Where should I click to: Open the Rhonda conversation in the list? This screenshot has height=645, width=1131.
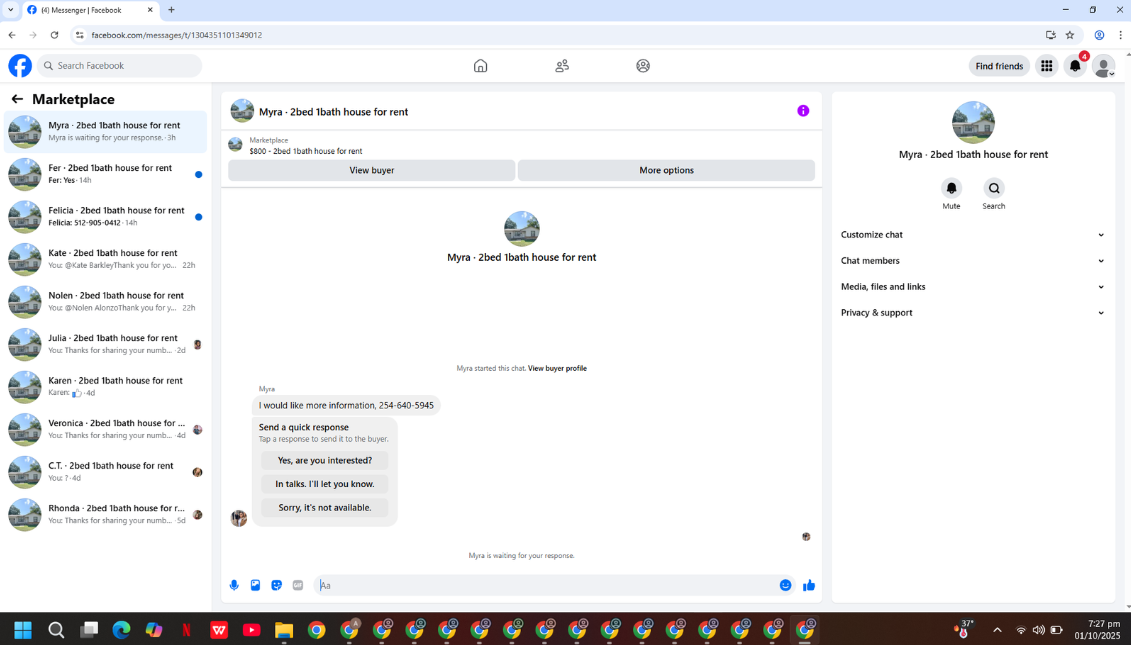coord(105,514)
